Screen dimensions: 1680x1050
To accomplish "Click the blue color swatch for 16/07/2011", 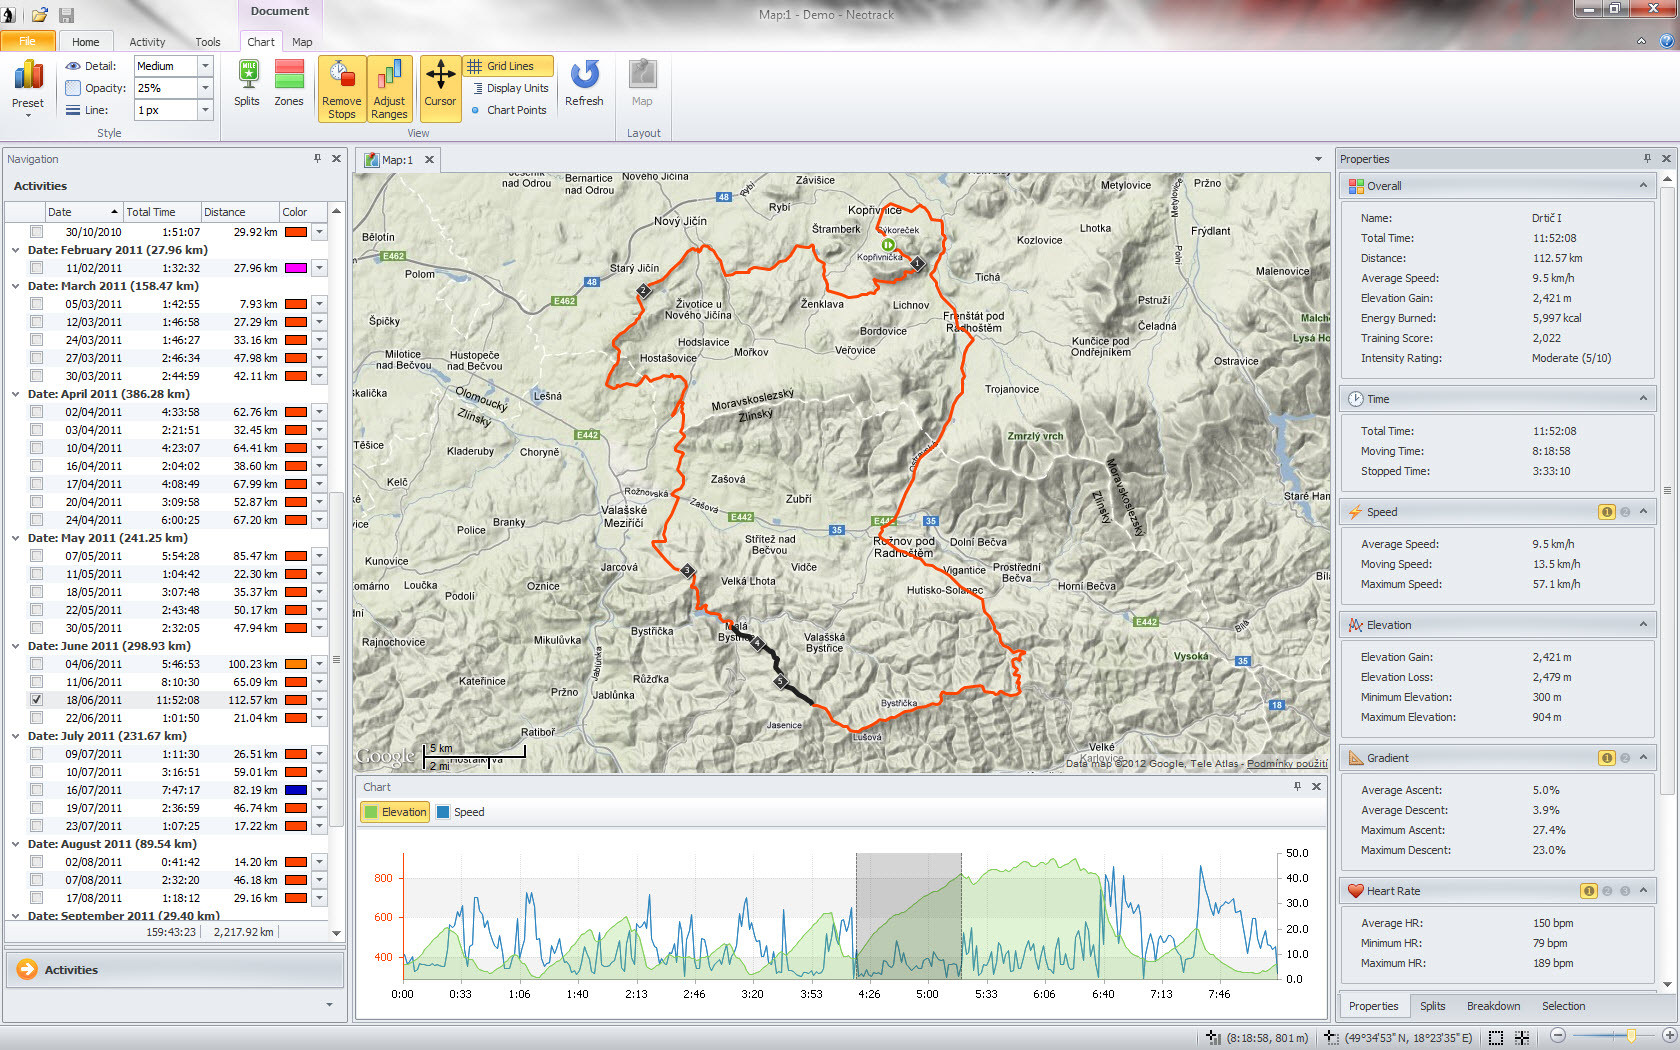I will click(295, 790).
